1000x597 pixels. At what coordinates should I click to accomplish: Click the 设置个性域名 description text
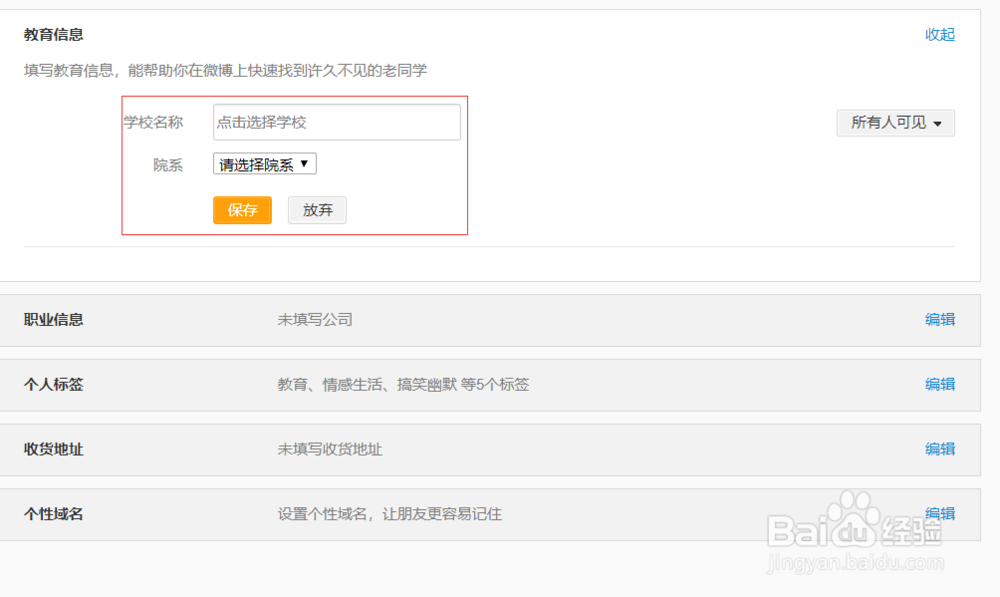coord(390,514)
